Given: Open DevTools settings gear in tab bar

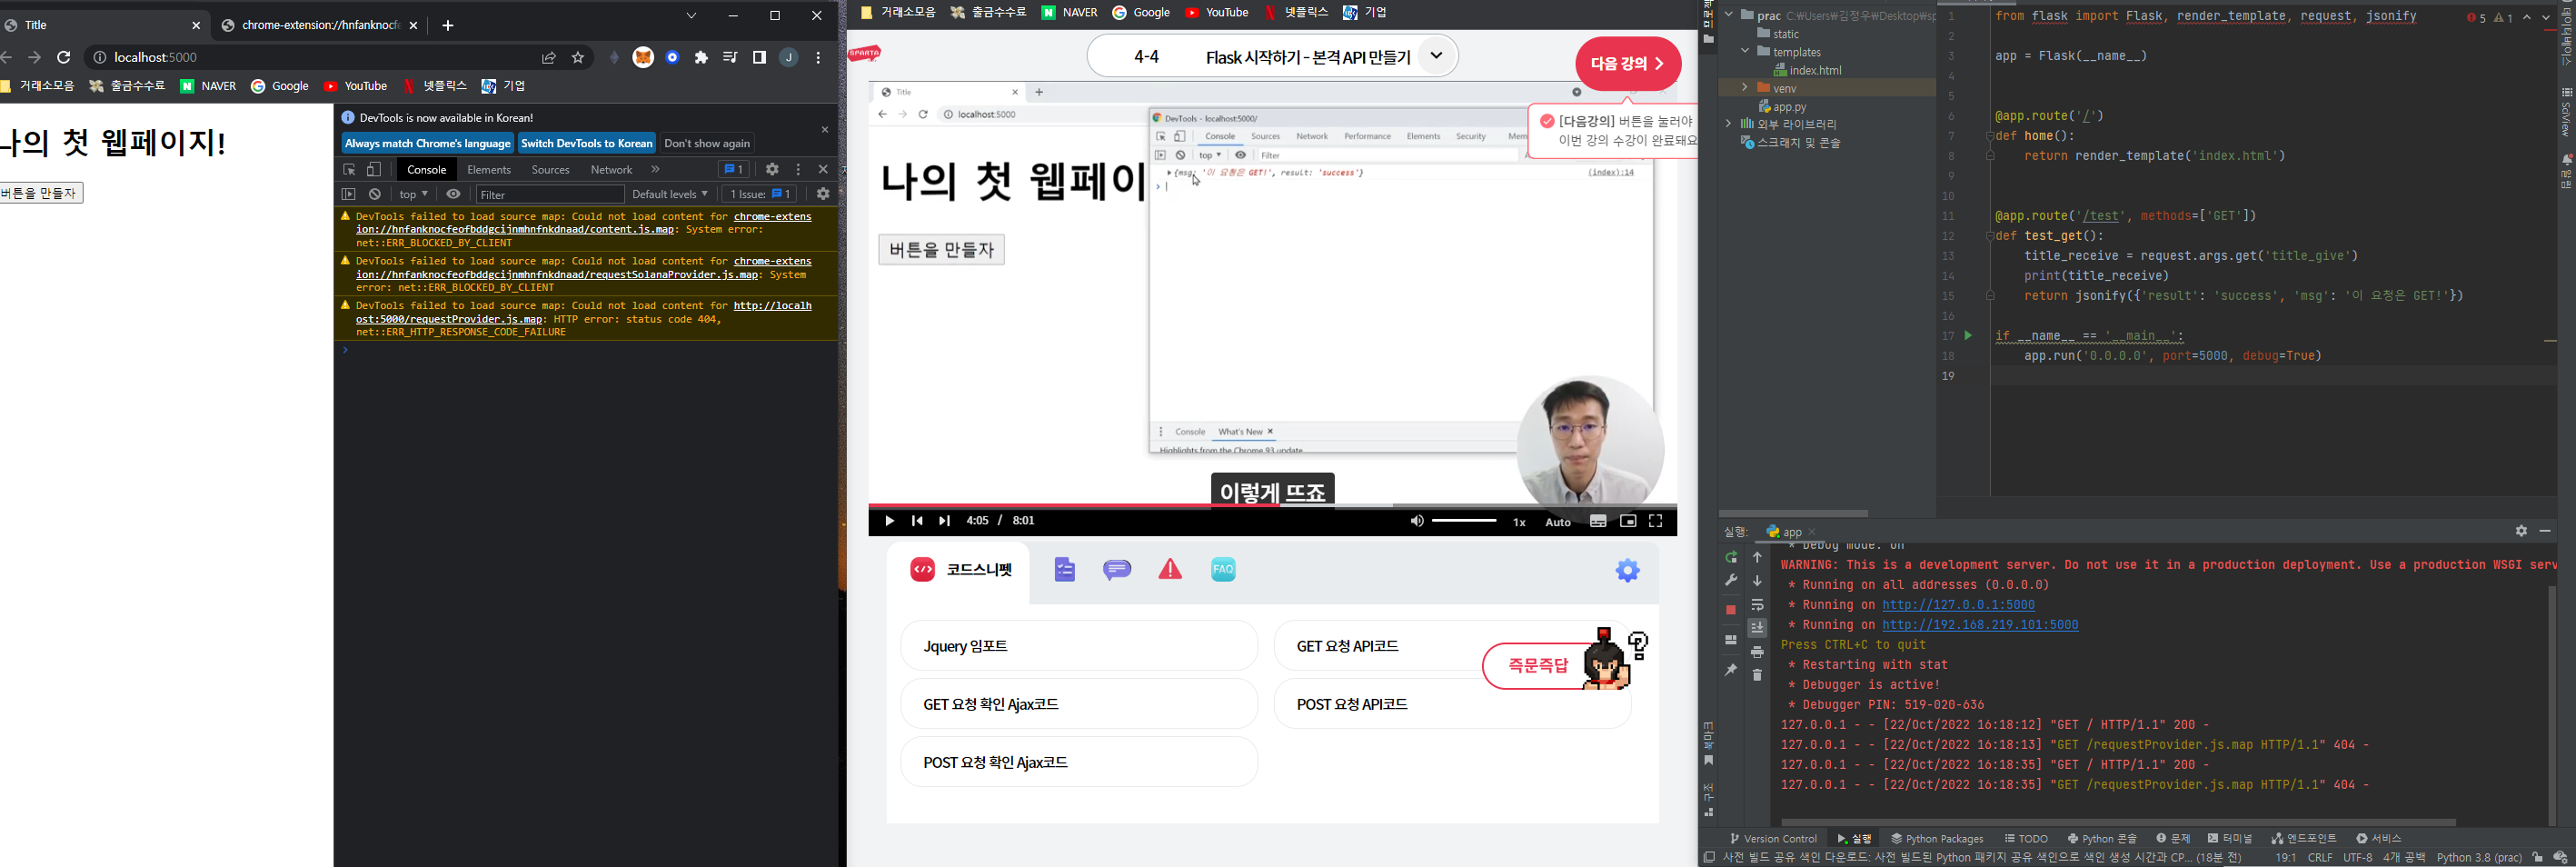Looking at the screenshot, I should (x=772, y=170).
